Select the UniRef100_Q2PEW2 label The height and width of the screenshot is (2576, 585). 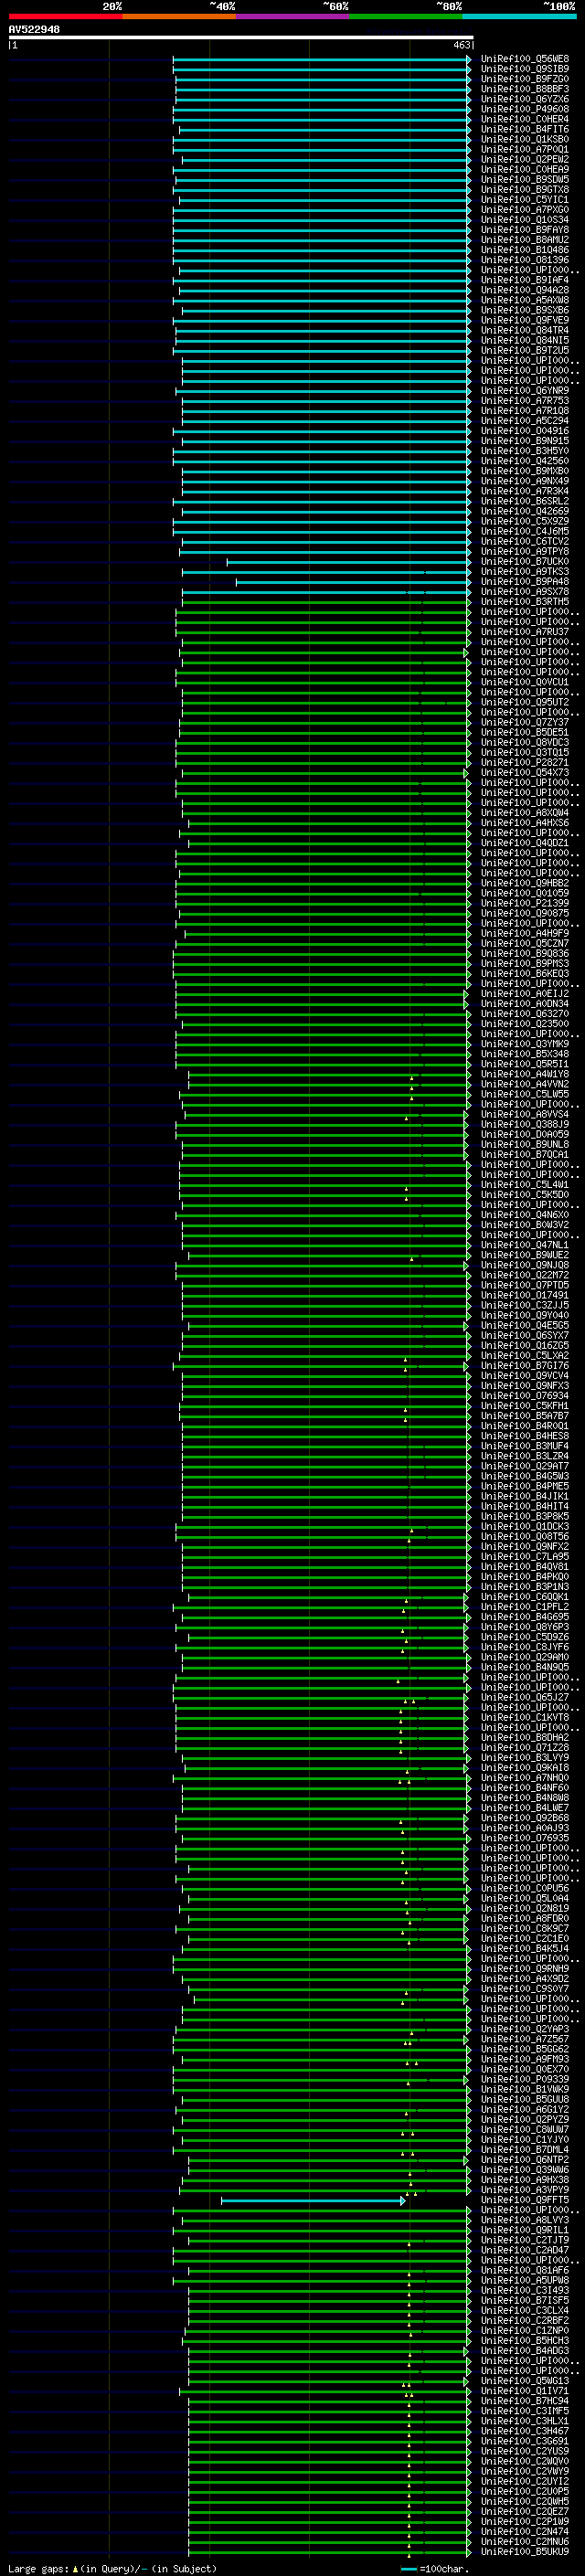point(525,159)
